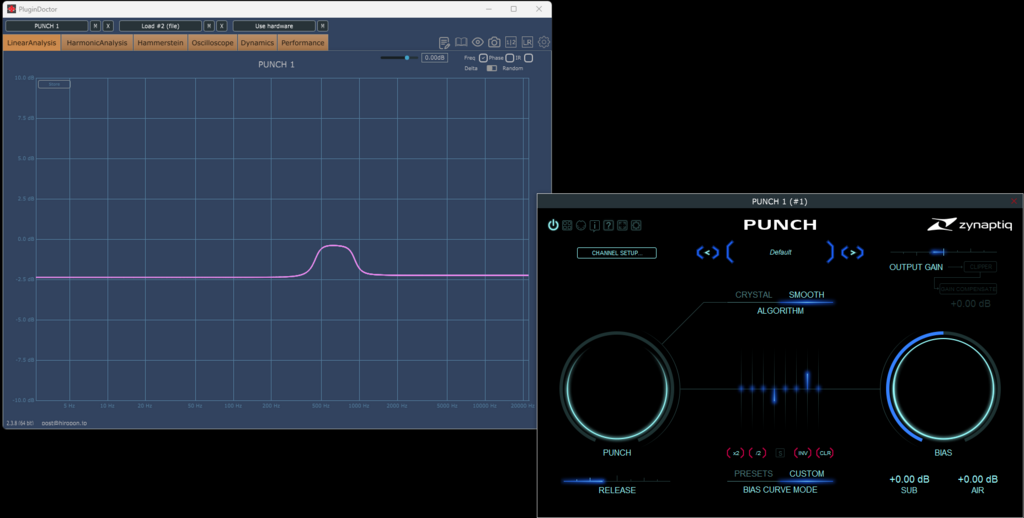This screenshot has height=518, width=1024.
Task: Click the x2 bias curve button
Action: click(736, 453)
